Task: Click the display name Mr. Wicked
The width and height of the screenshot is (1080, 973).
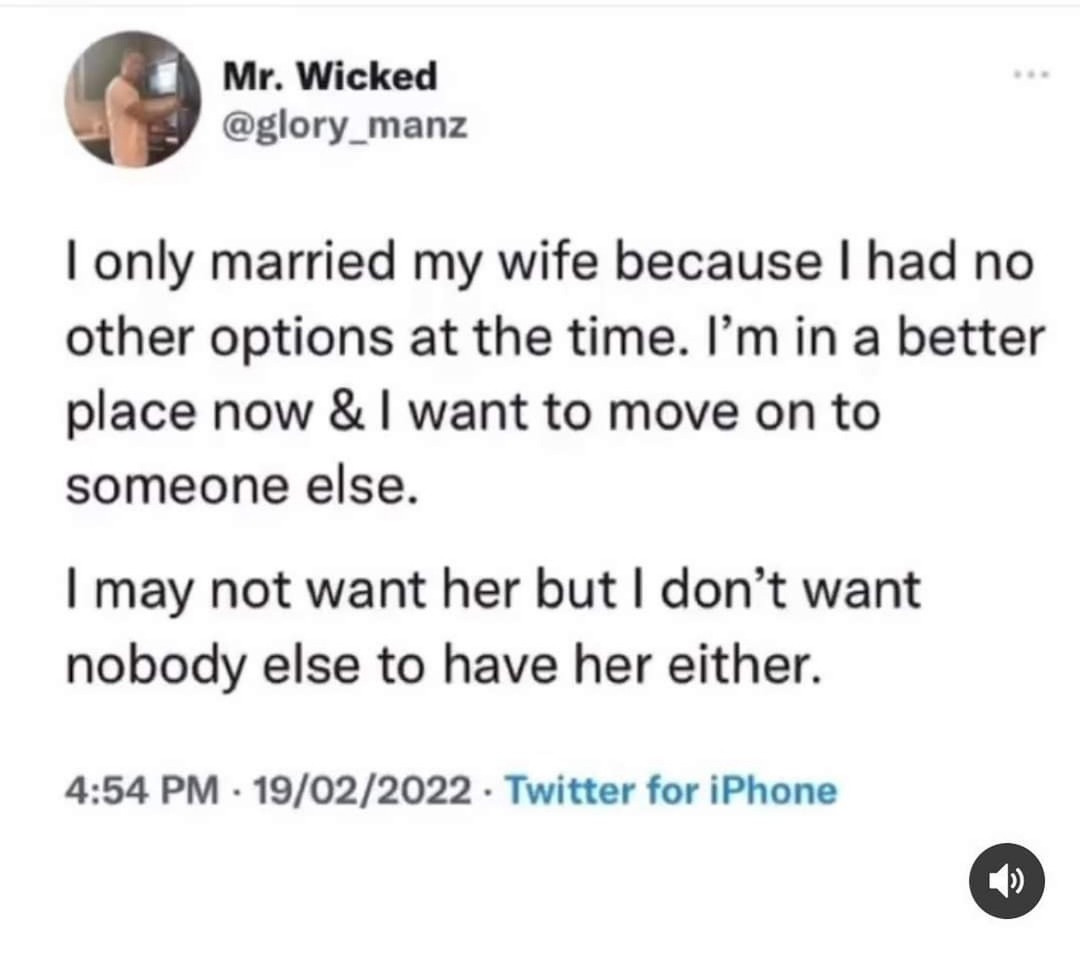Action: pyautogui.click(x=329, y=75)
